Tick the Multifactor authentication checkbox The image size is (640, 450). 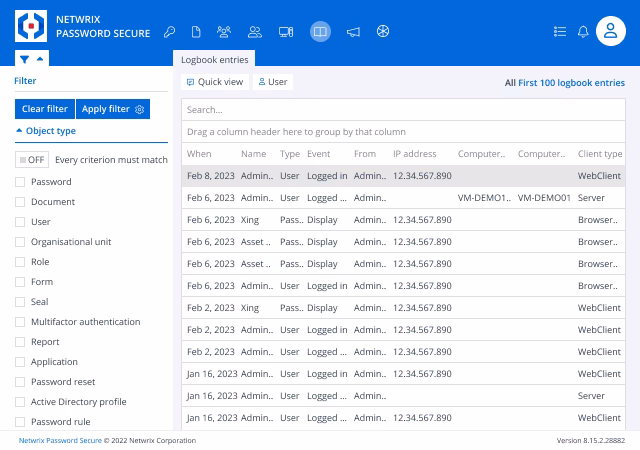(x=20, y=322)
